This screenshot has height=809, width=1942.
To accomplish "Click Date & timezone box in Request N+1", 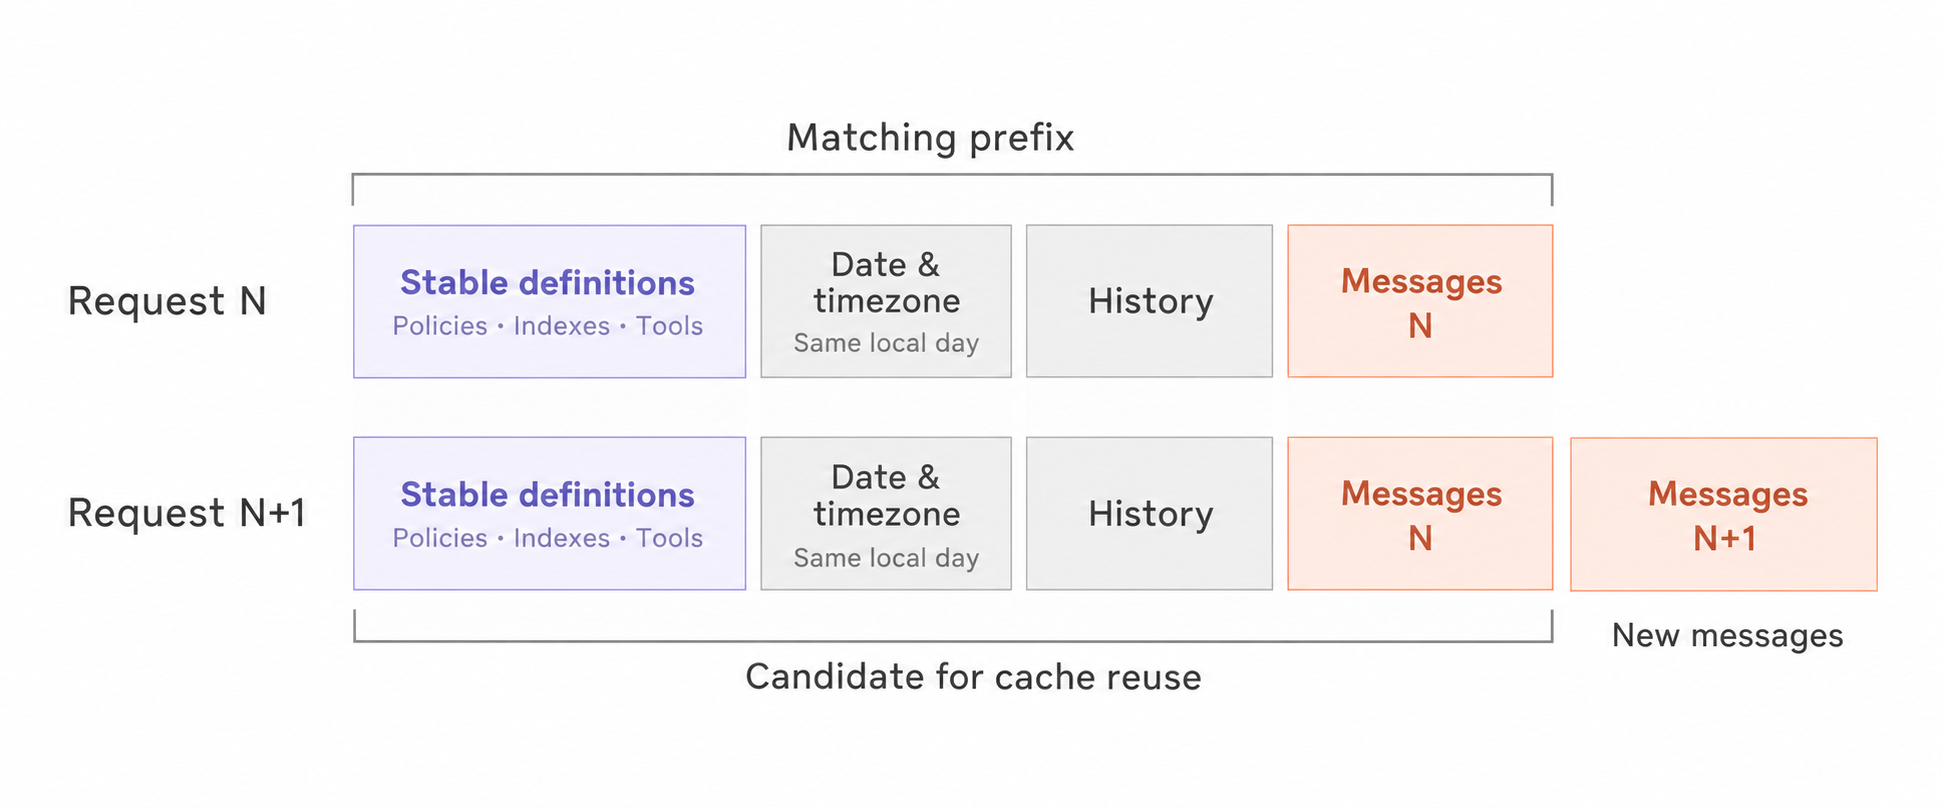I will 886,513.
